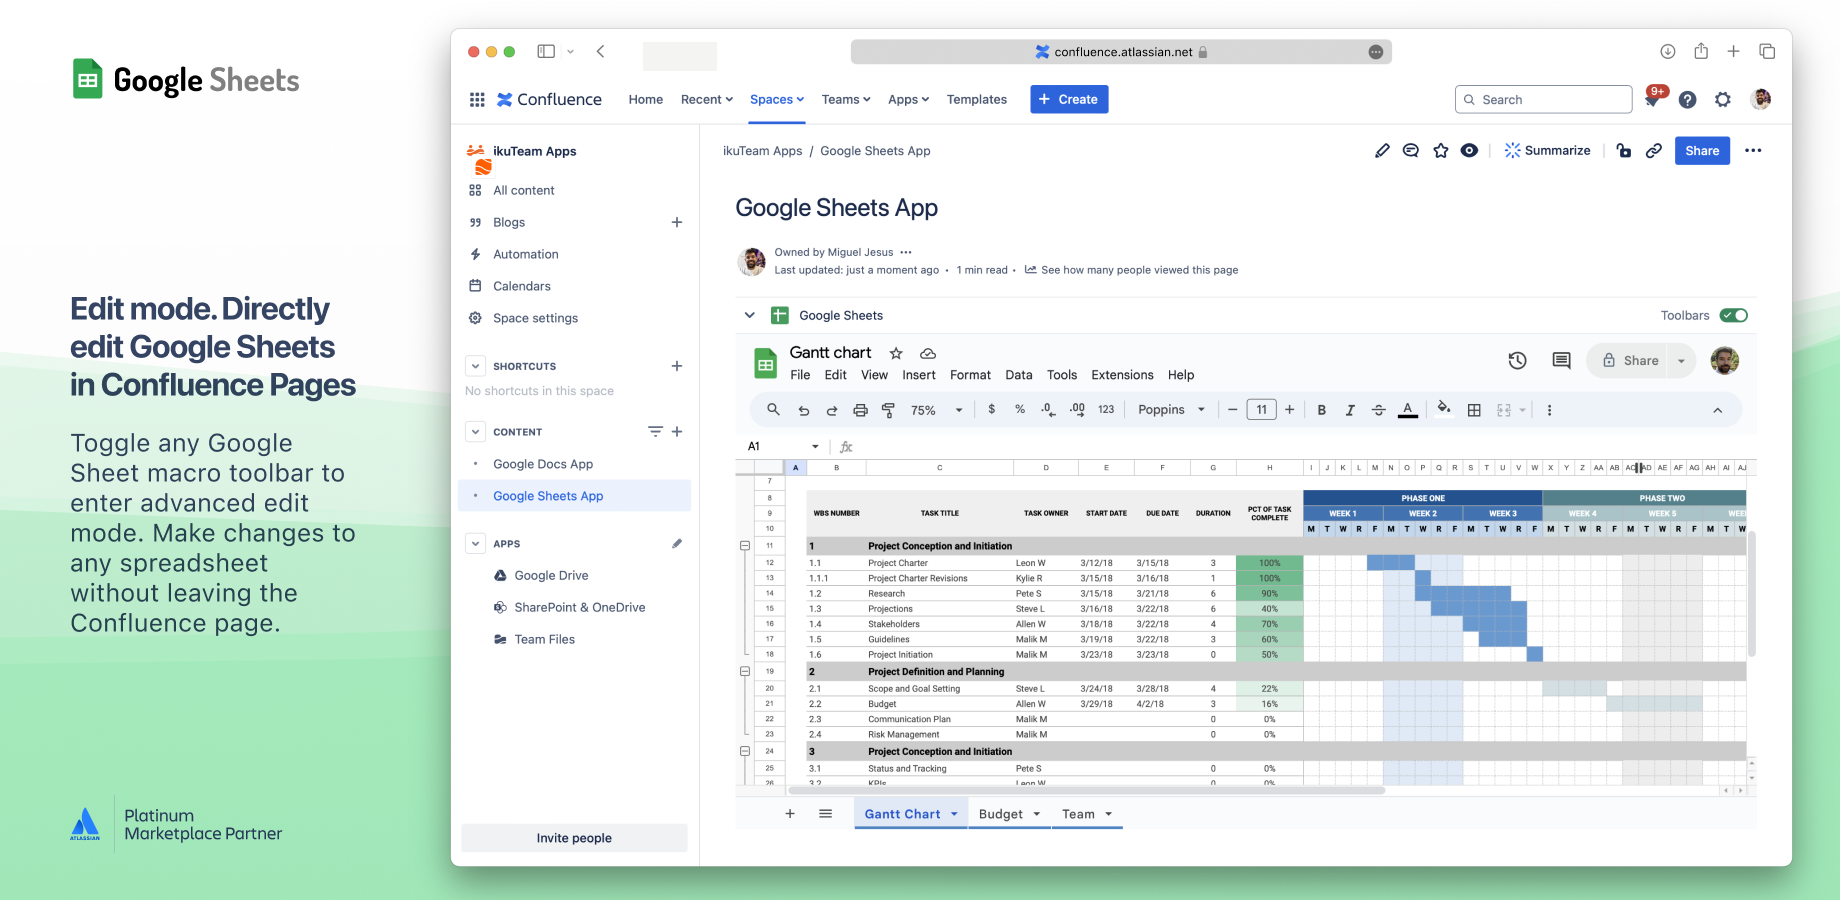This screenshot has height=900, width=1840.
Task: Open the Sheets File menu
Action: point(800,375)
